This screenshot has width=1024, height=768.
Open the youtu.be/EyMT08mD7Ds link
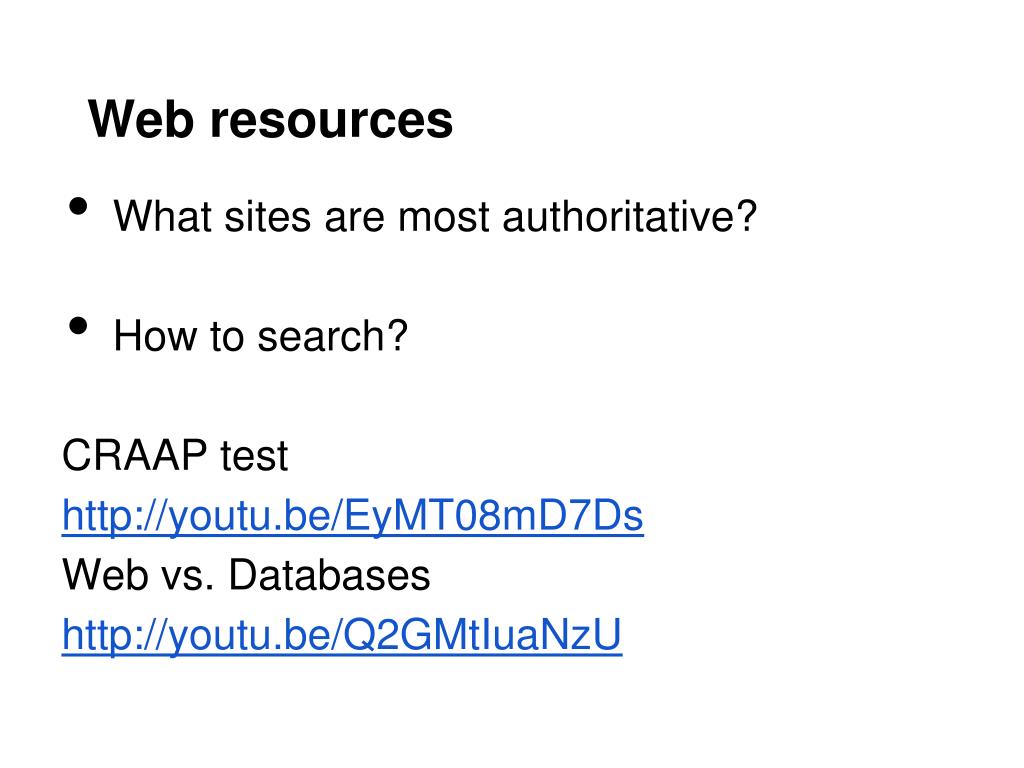point(353,516)
